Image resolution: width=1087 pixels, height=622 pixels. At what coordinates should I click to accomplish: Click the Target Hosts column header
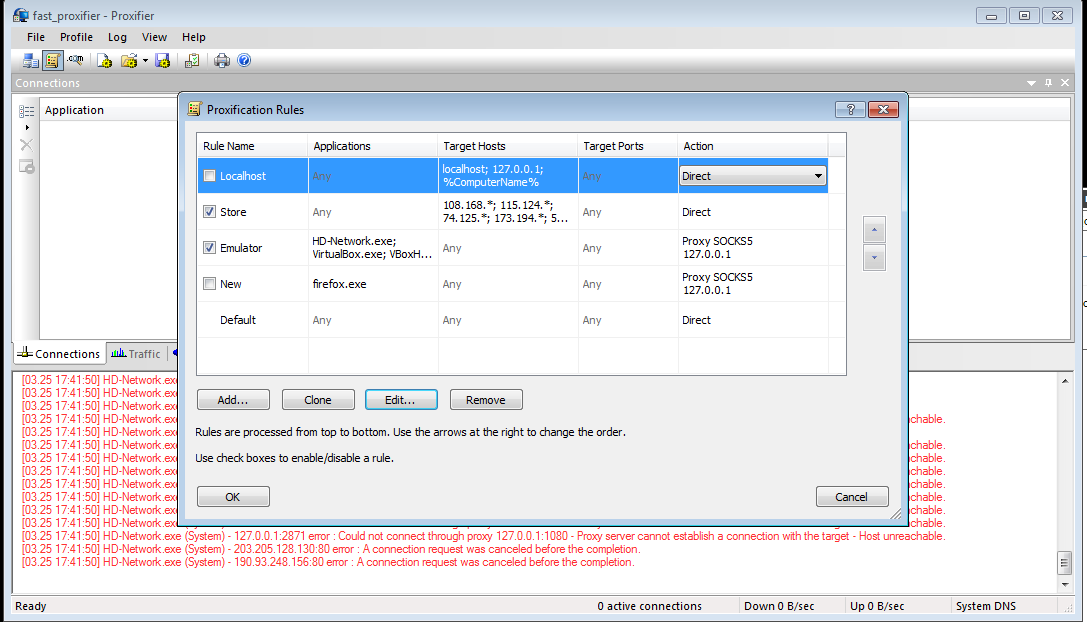click(508, 146)
